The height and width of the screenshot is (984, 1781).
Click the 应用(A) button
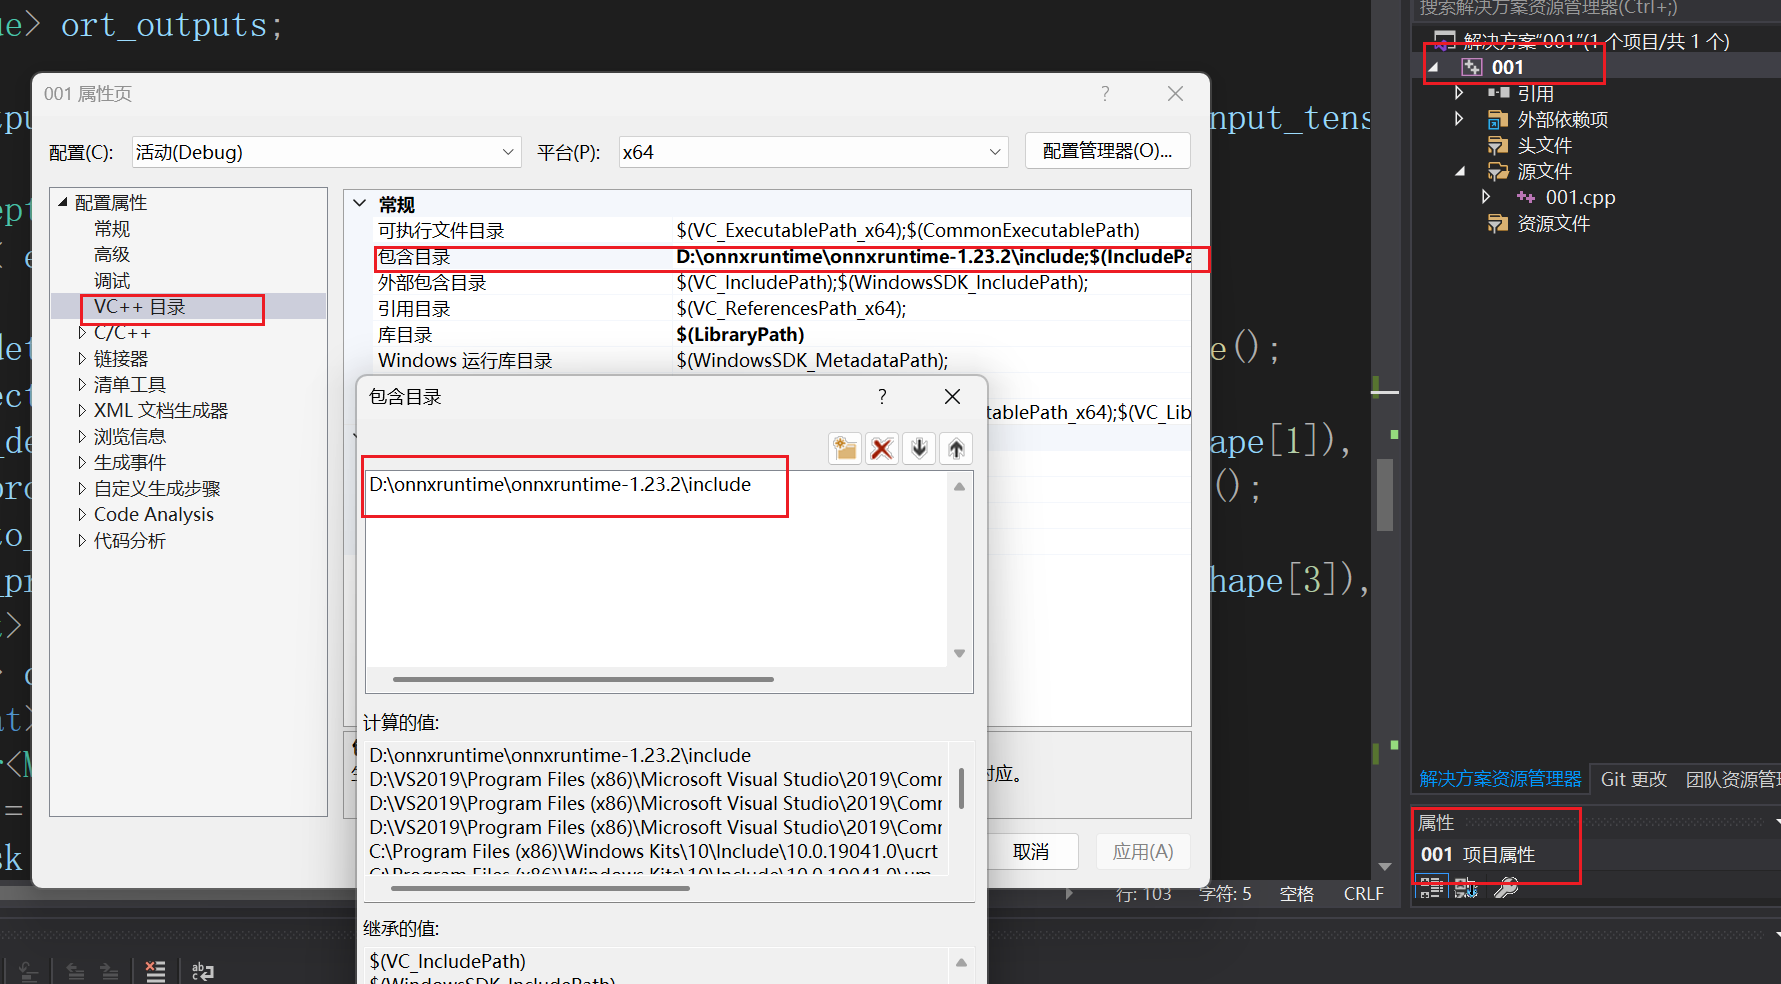tap(1142, 851)
